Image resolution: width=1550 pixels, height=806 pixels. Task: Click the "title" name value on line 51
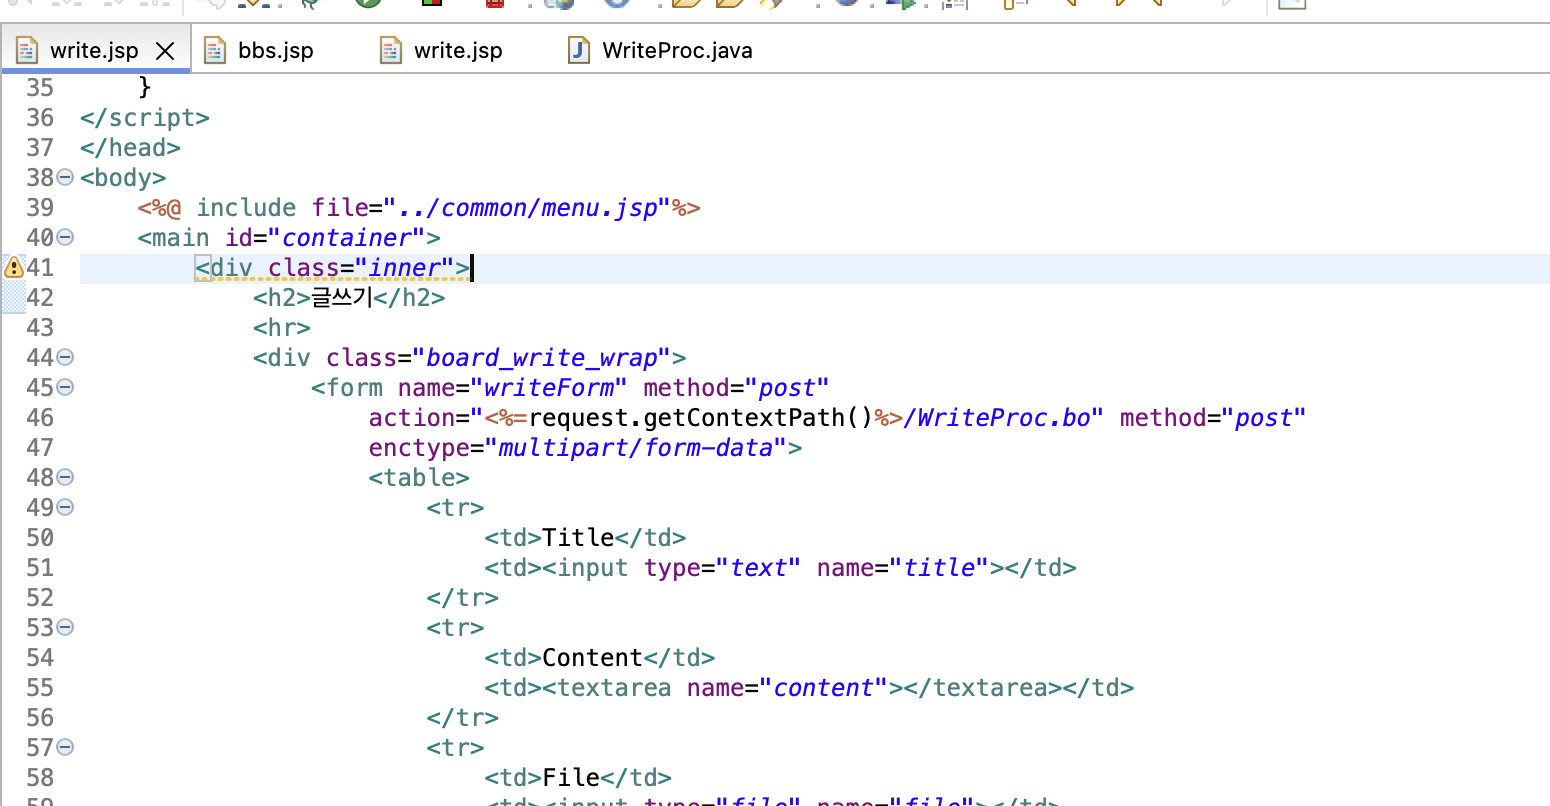pos(939,568)
